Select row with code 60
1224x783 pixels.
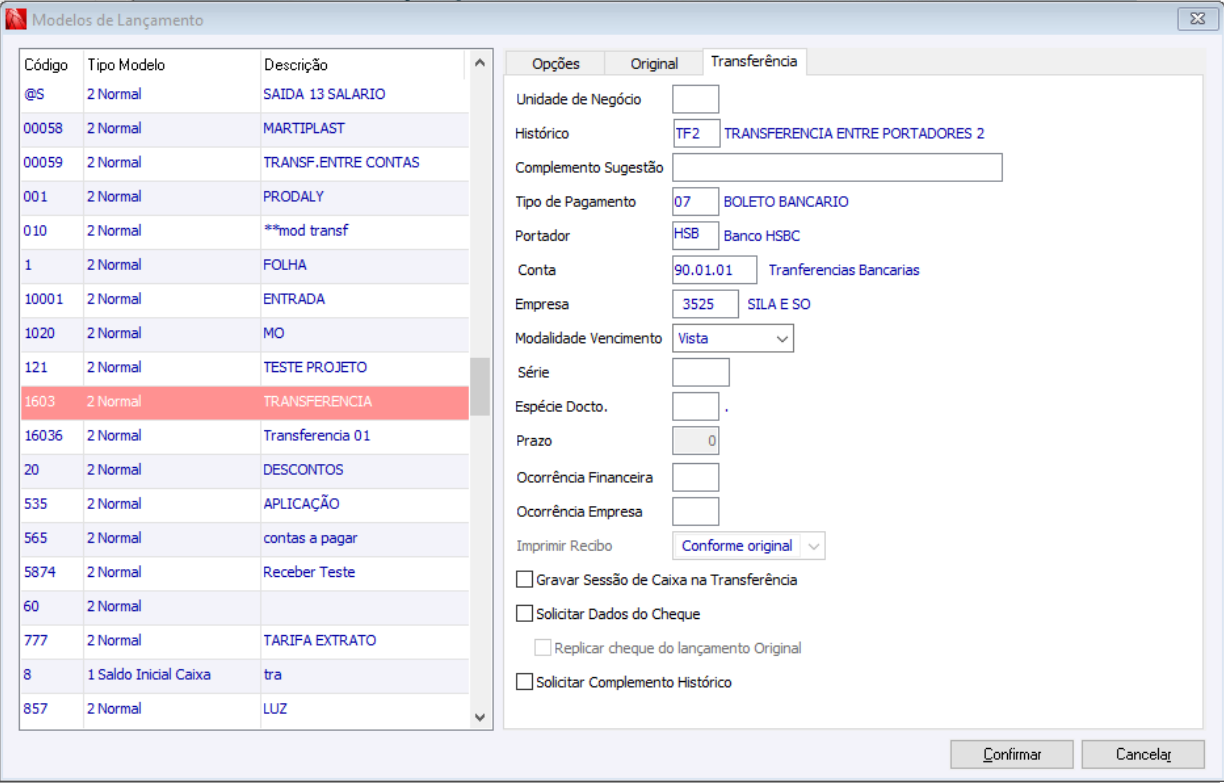(x=245, y=606)
